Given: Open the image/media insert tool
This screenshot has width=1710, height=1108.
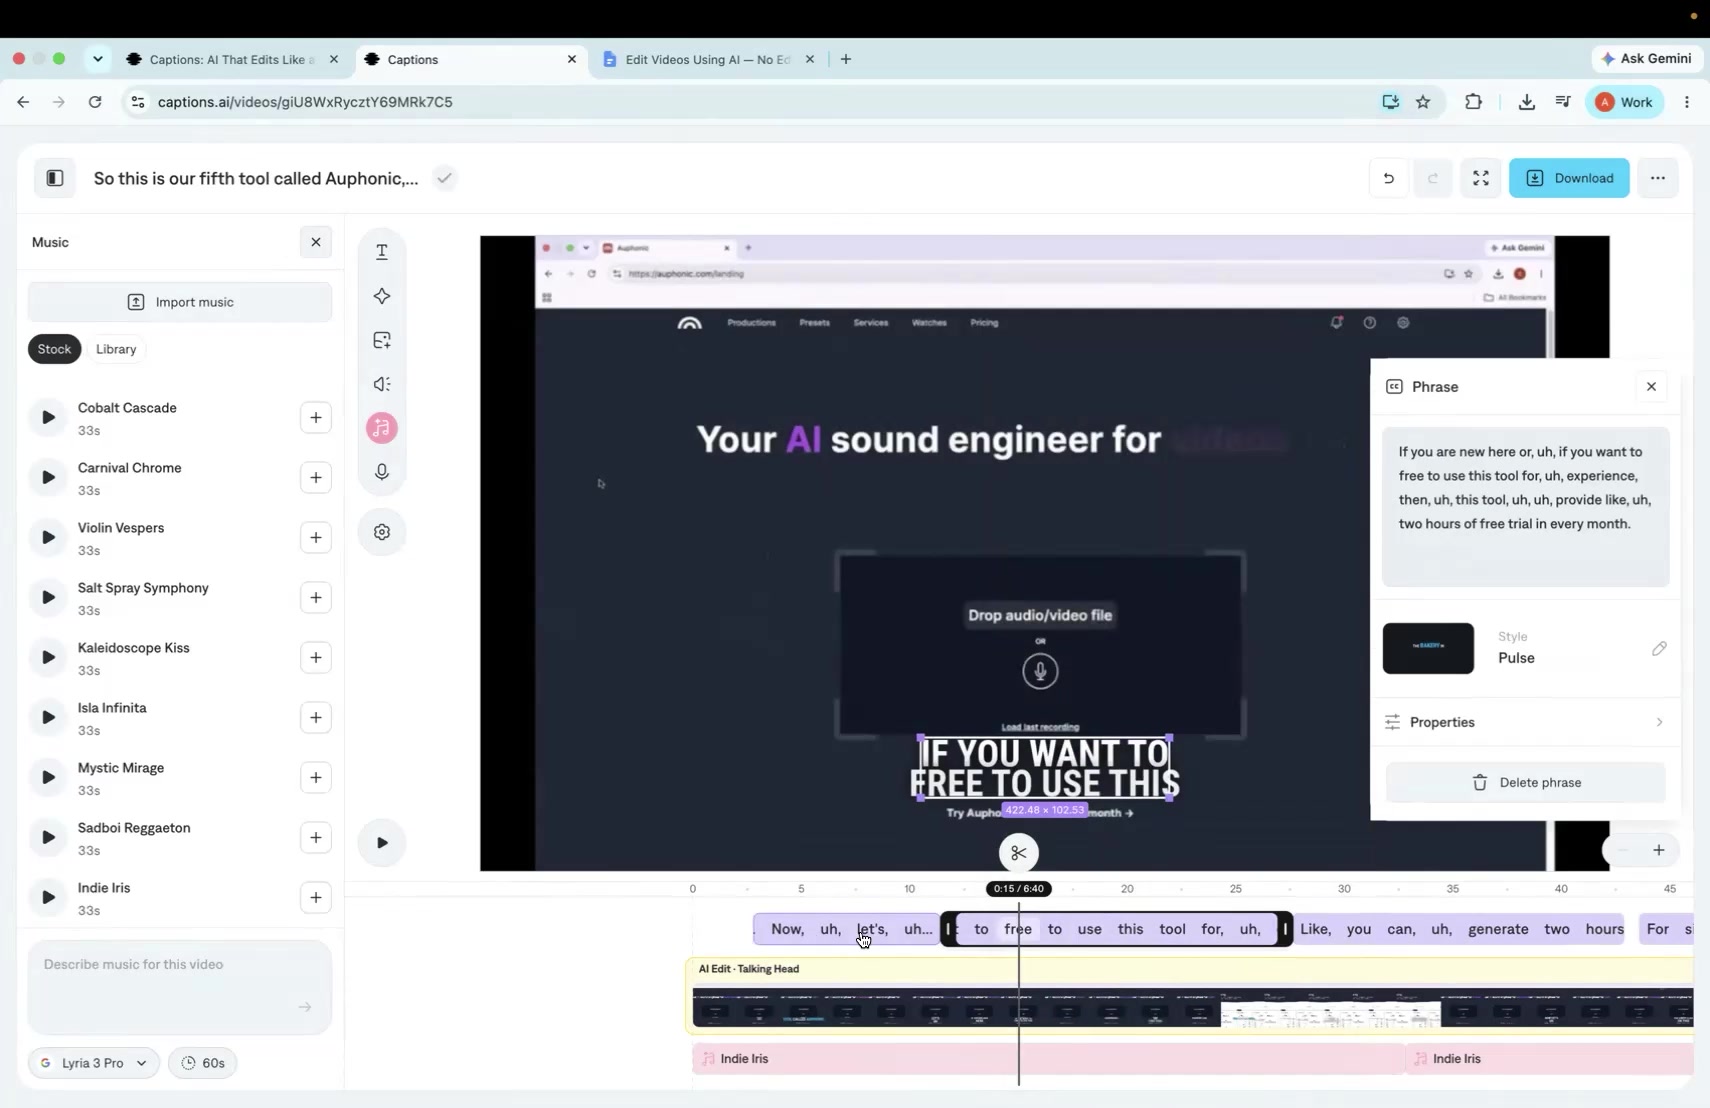Looking at the screenshot, I should coord(382,340).
